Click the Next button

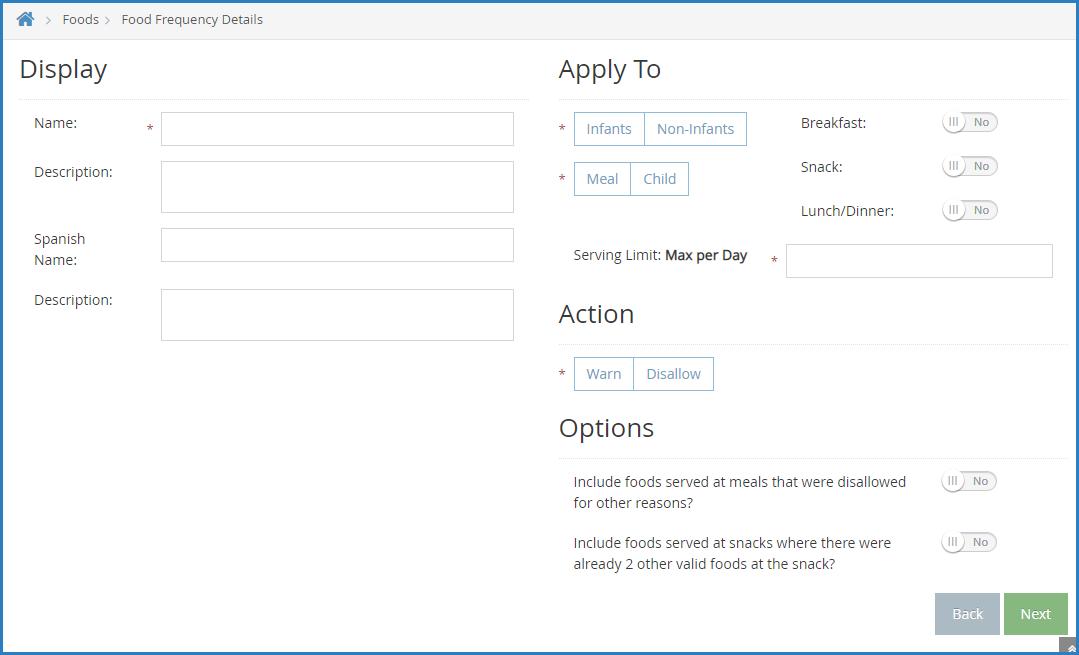pos(1036,614)
